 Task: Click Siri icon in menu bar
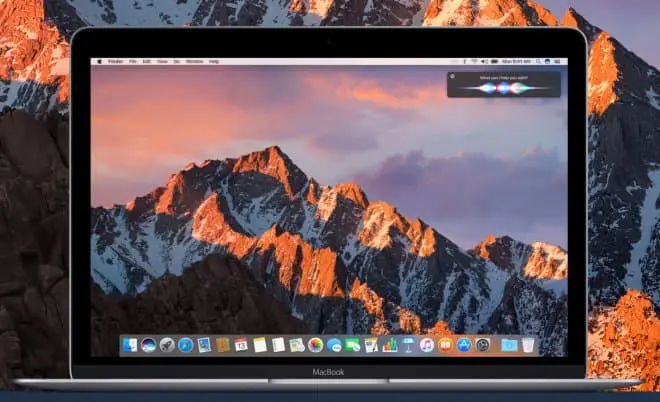[547, 61]
